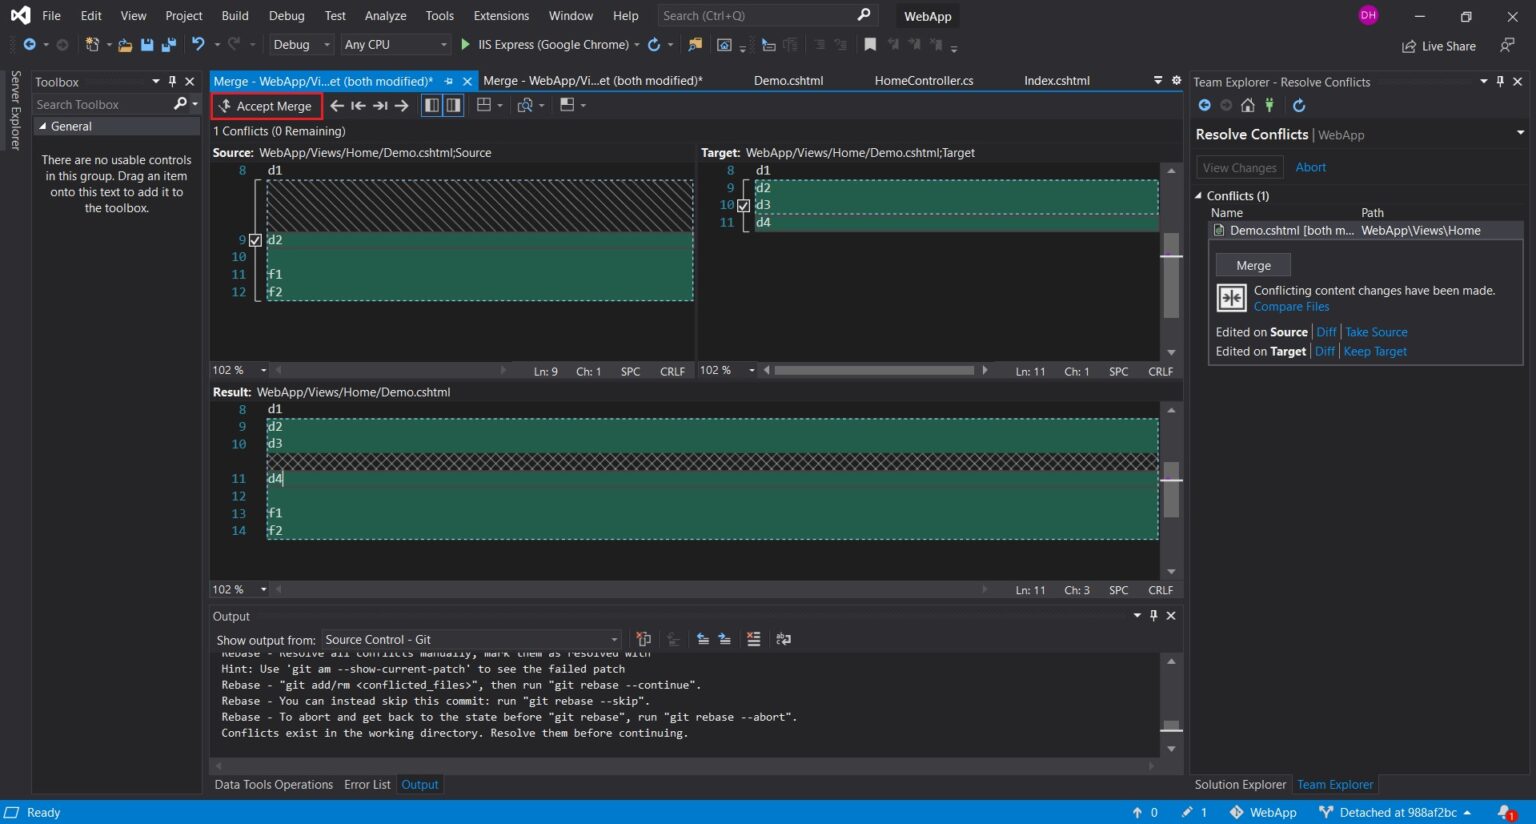Click the Team Explorer Home icon
Image resolution: width=1536 pixels, height=824 pixels.
point(1247,105)
